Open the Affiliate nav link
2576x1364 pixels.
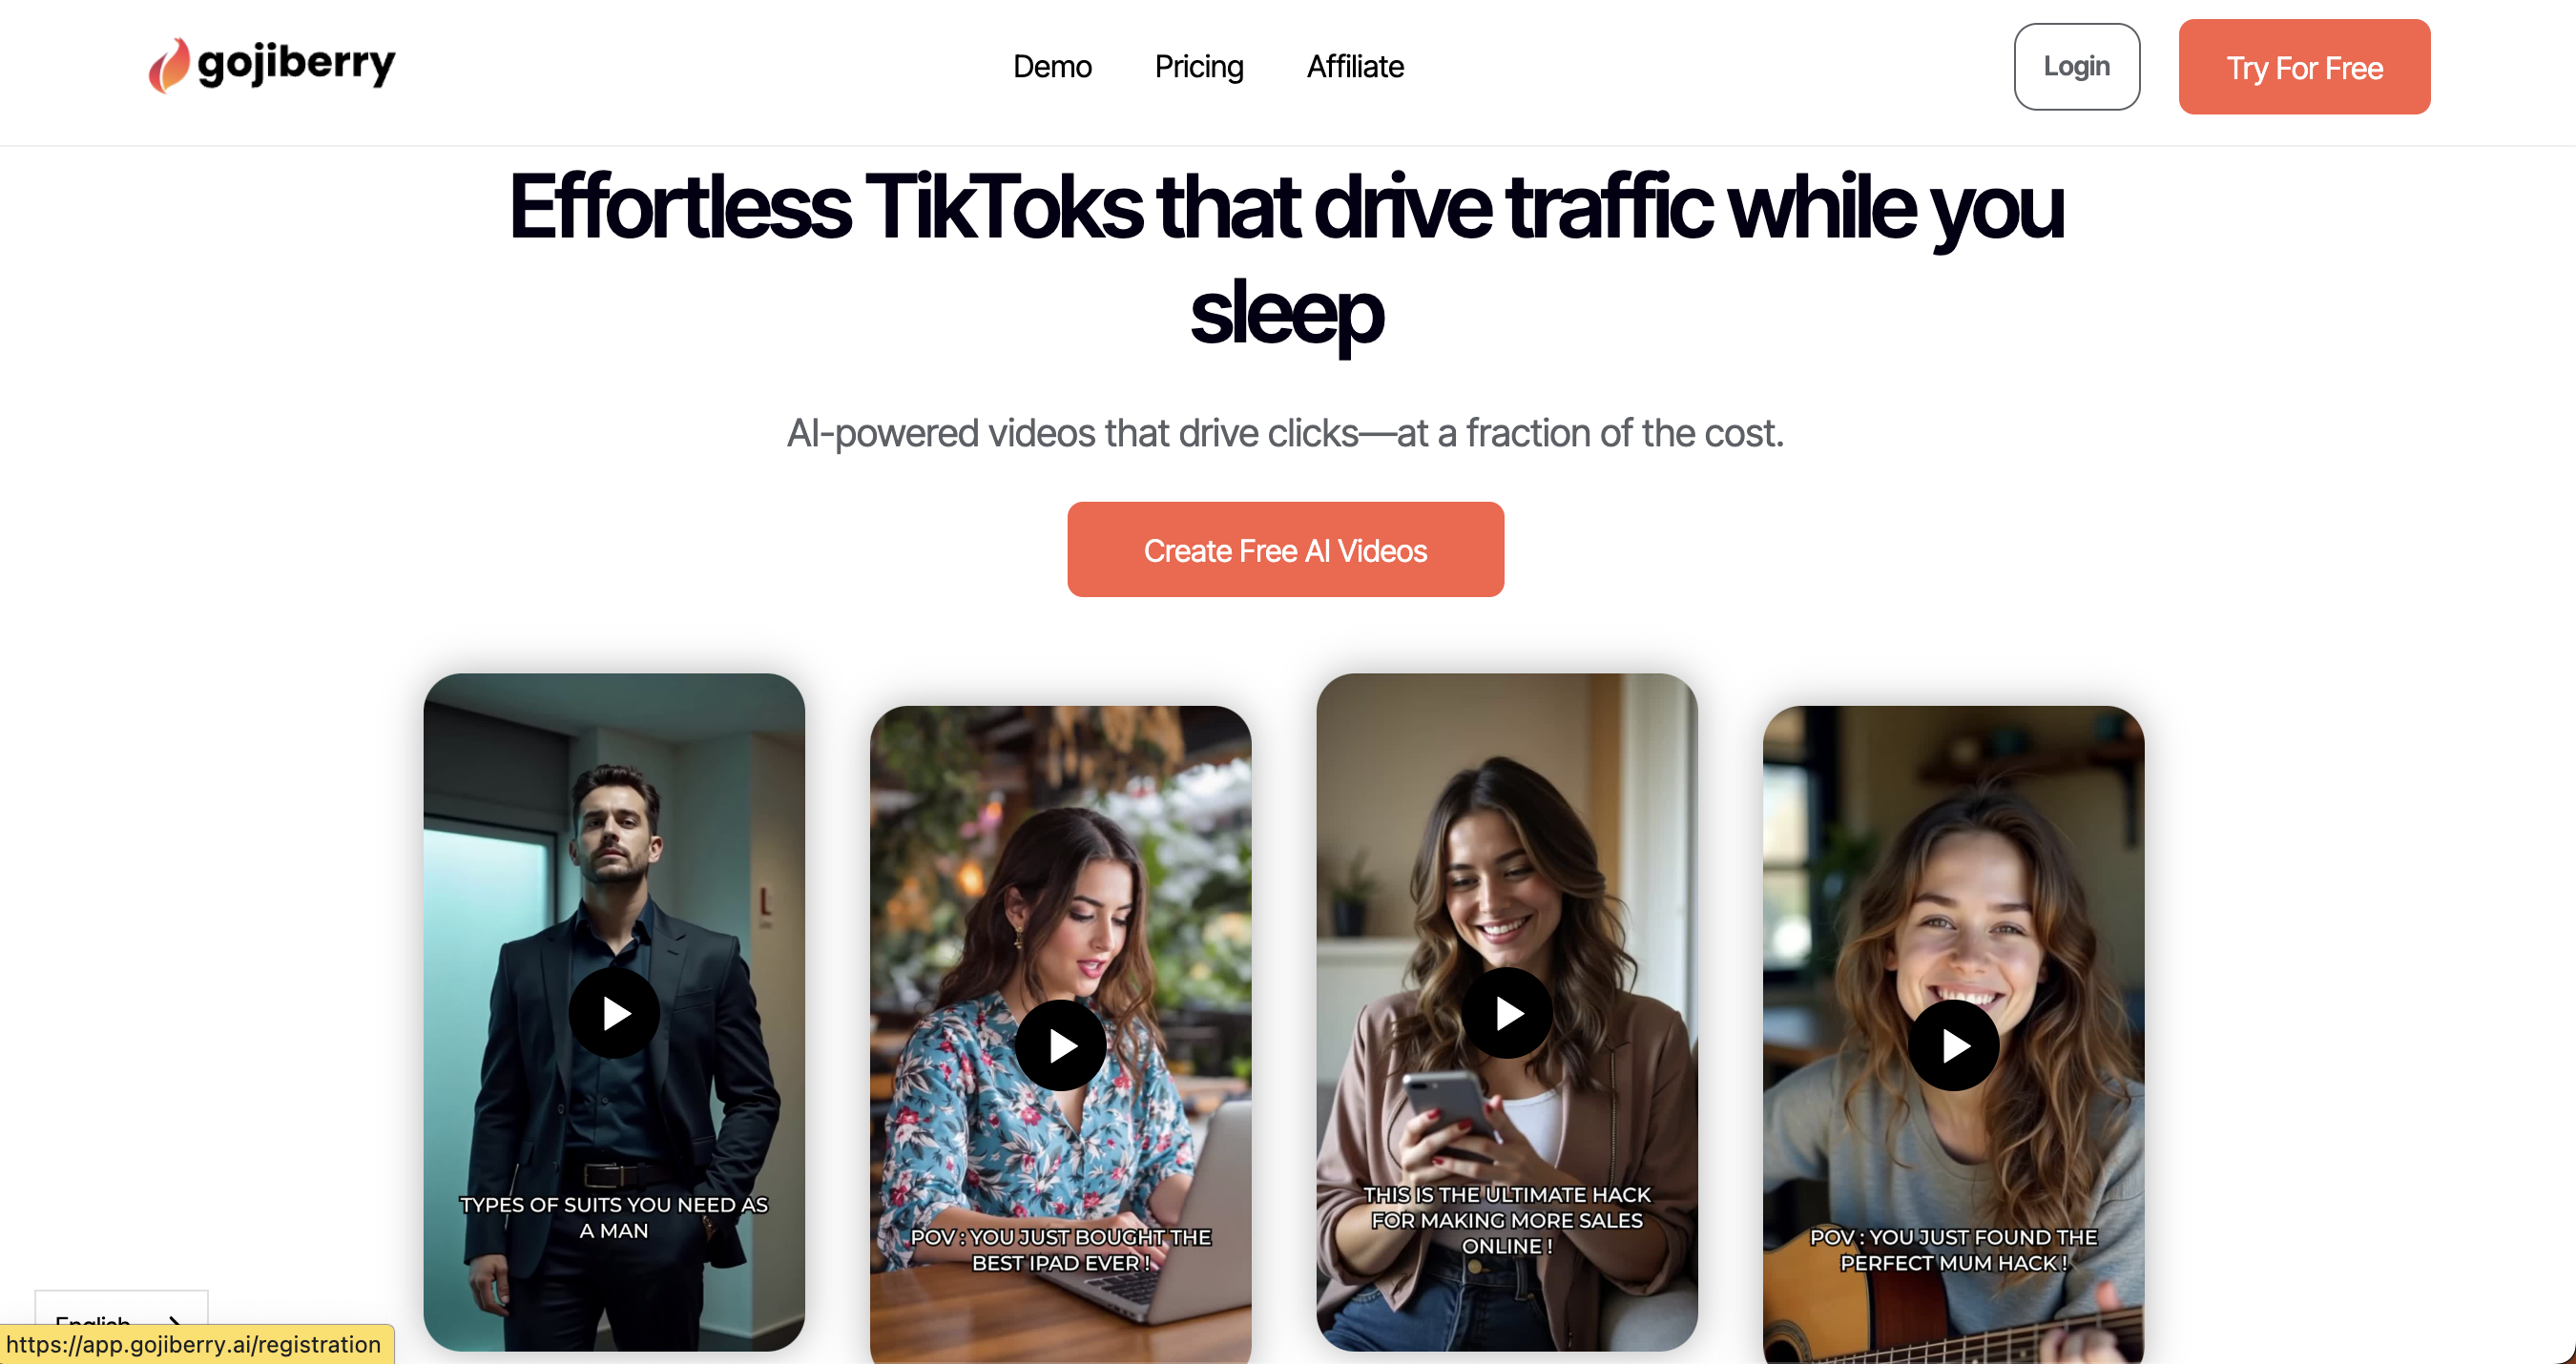pyautogui.click(x=1355, y=66)
